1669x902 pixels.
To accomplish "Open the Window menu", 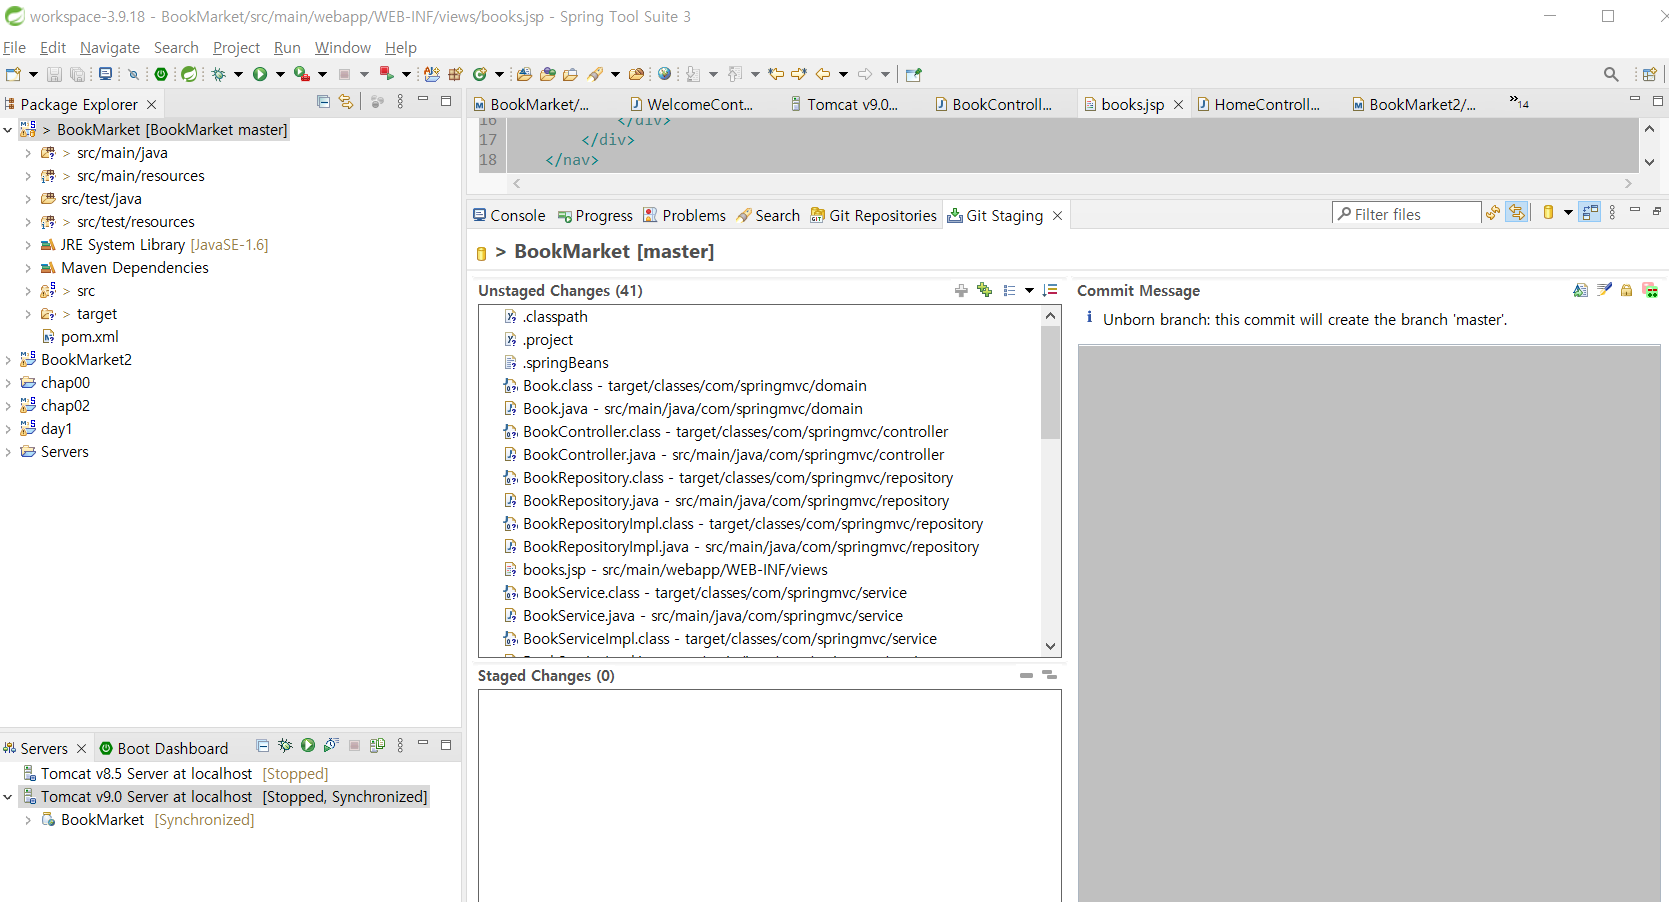I will tap(343, 48).
